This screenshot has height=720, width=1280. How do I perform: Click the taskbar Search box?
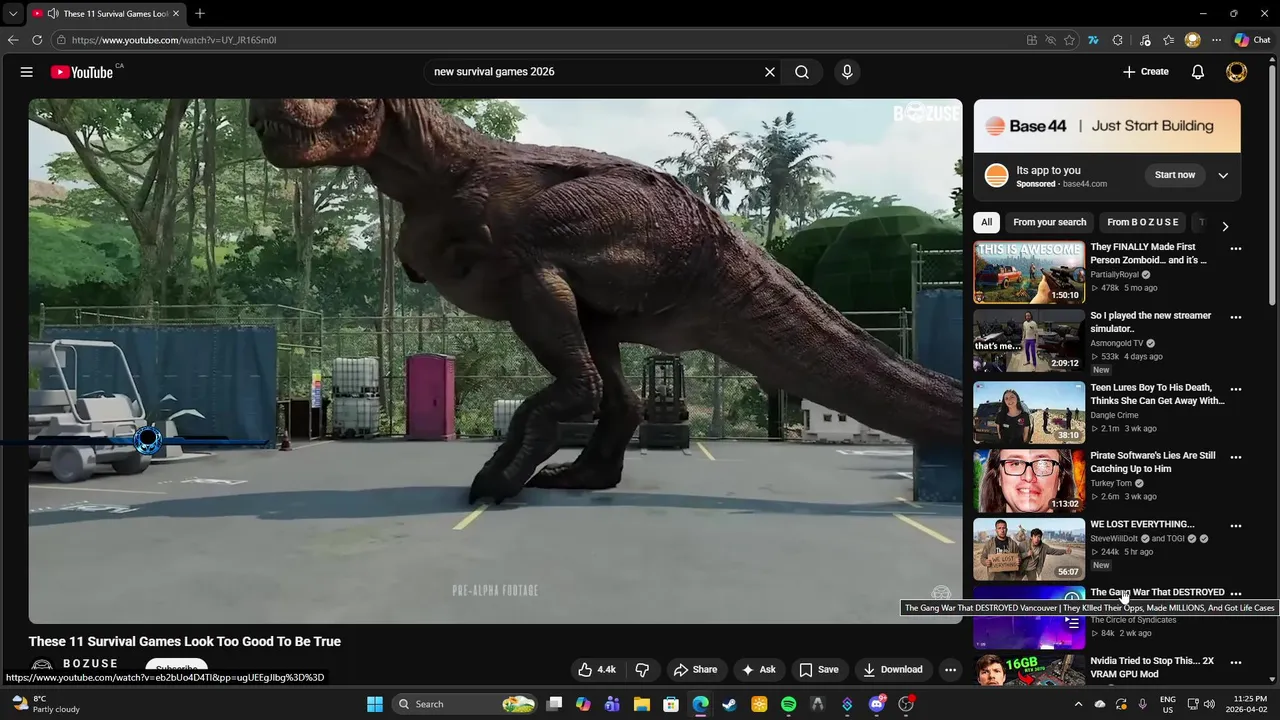click(x=464, y=704)
